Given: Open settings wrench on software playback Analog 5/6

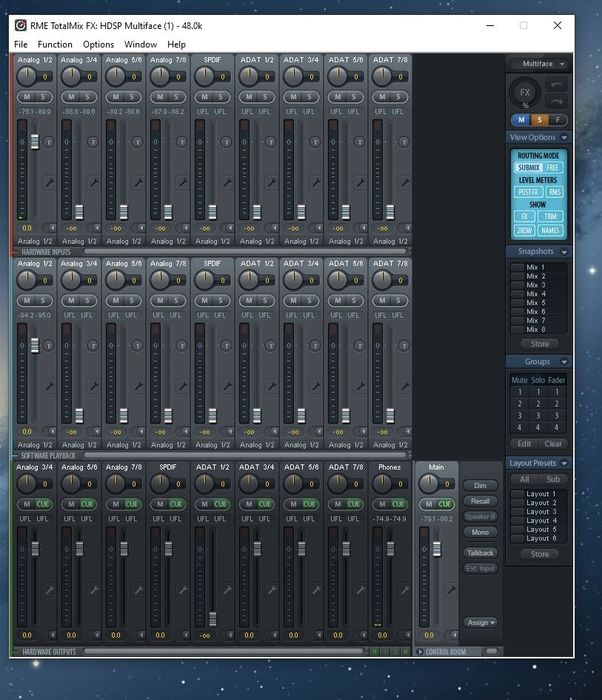Looking at the screenshot, I should pos(138,386).
